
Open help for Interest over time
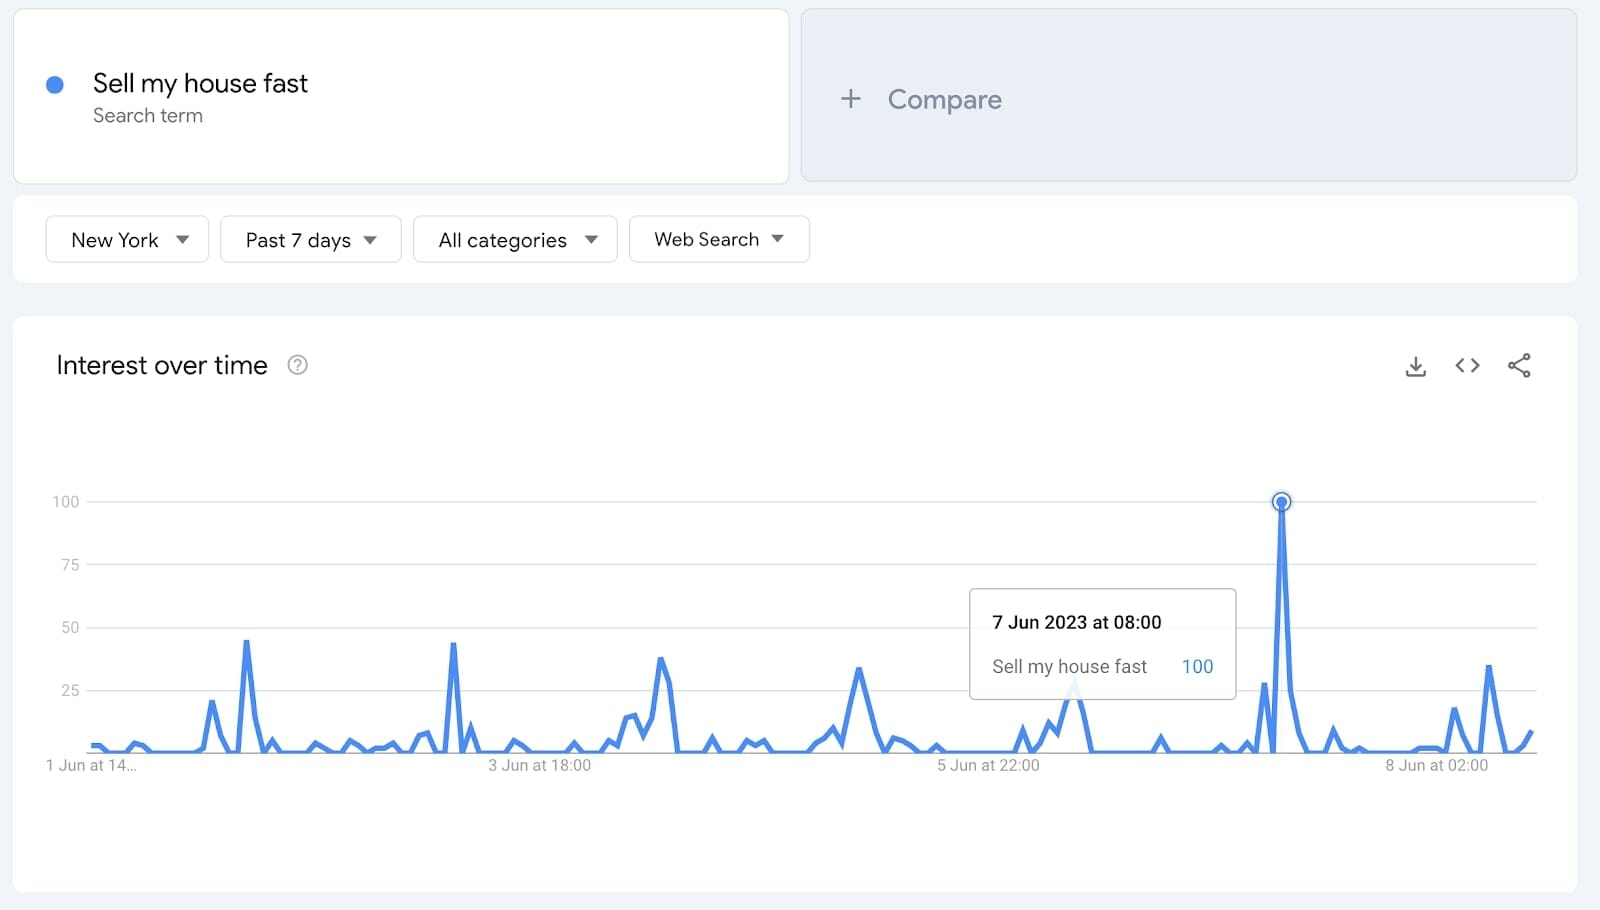point(297,365)
